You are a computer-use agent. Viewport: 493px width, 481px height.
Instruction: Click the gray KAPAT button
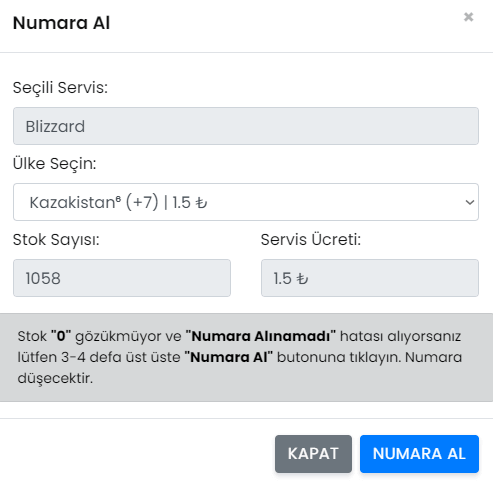(313, 454)
